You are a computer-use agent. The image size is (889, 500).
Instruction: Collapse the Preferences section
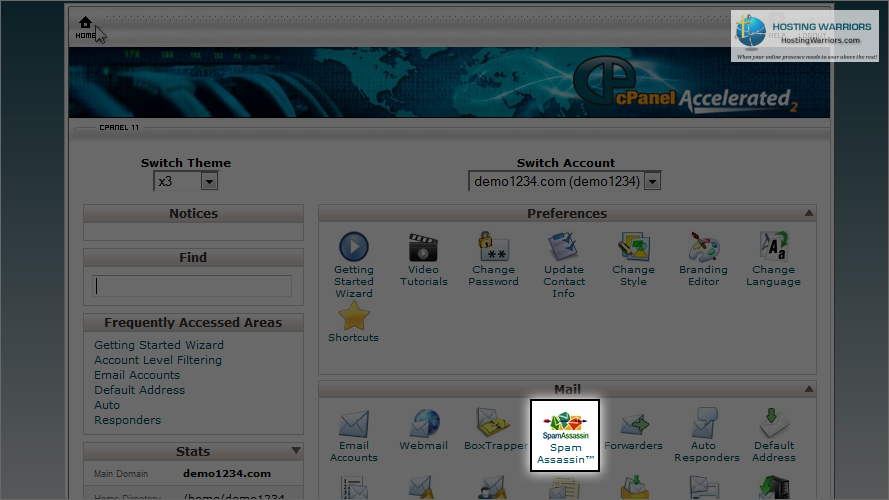coord(808,213)
